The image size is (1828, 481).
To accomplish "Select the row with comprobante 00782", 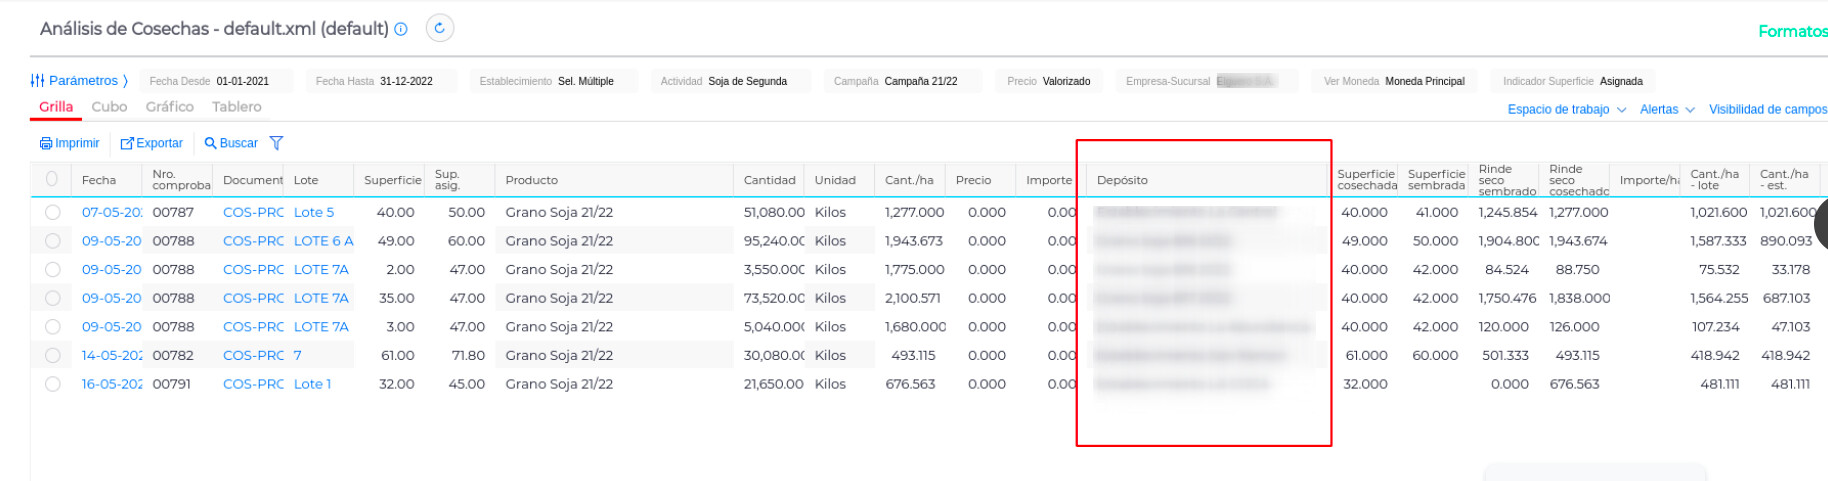I will coord(53,355).
